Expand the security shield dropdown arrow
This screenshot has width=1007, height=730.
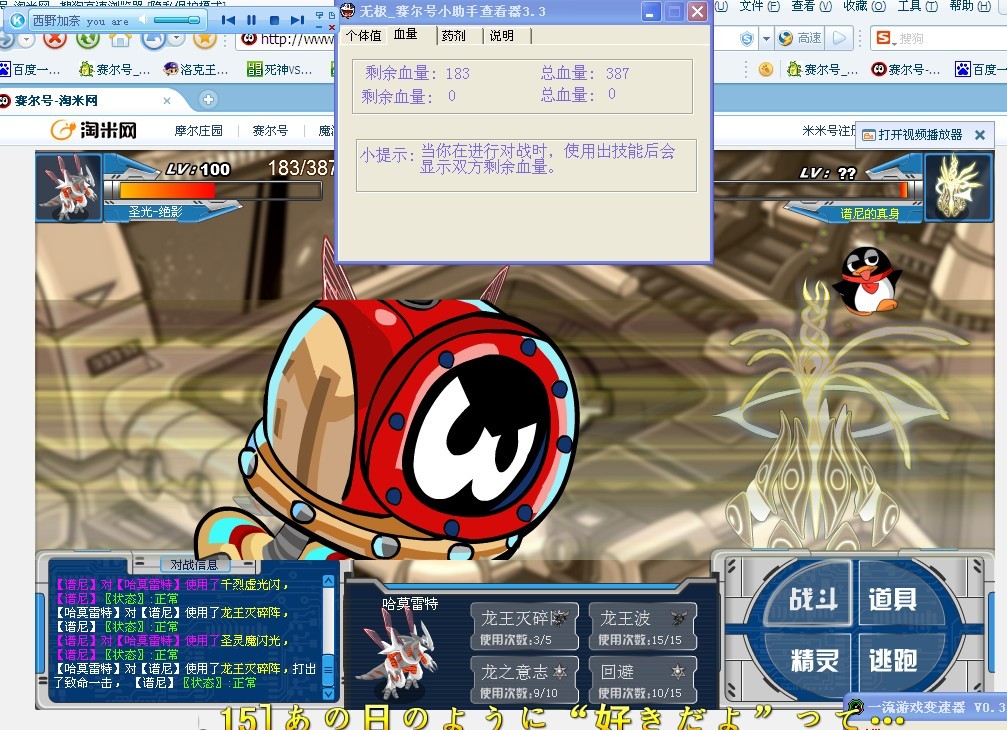766,39
